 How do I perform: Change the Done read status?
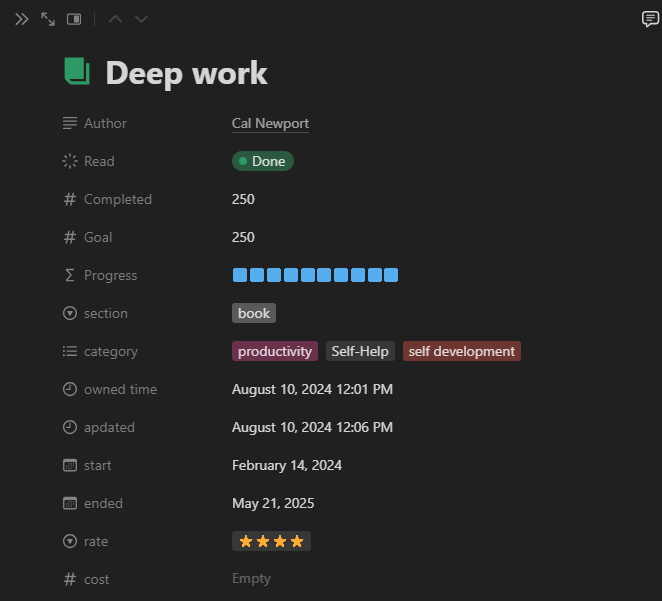click(x=263, y=161)
